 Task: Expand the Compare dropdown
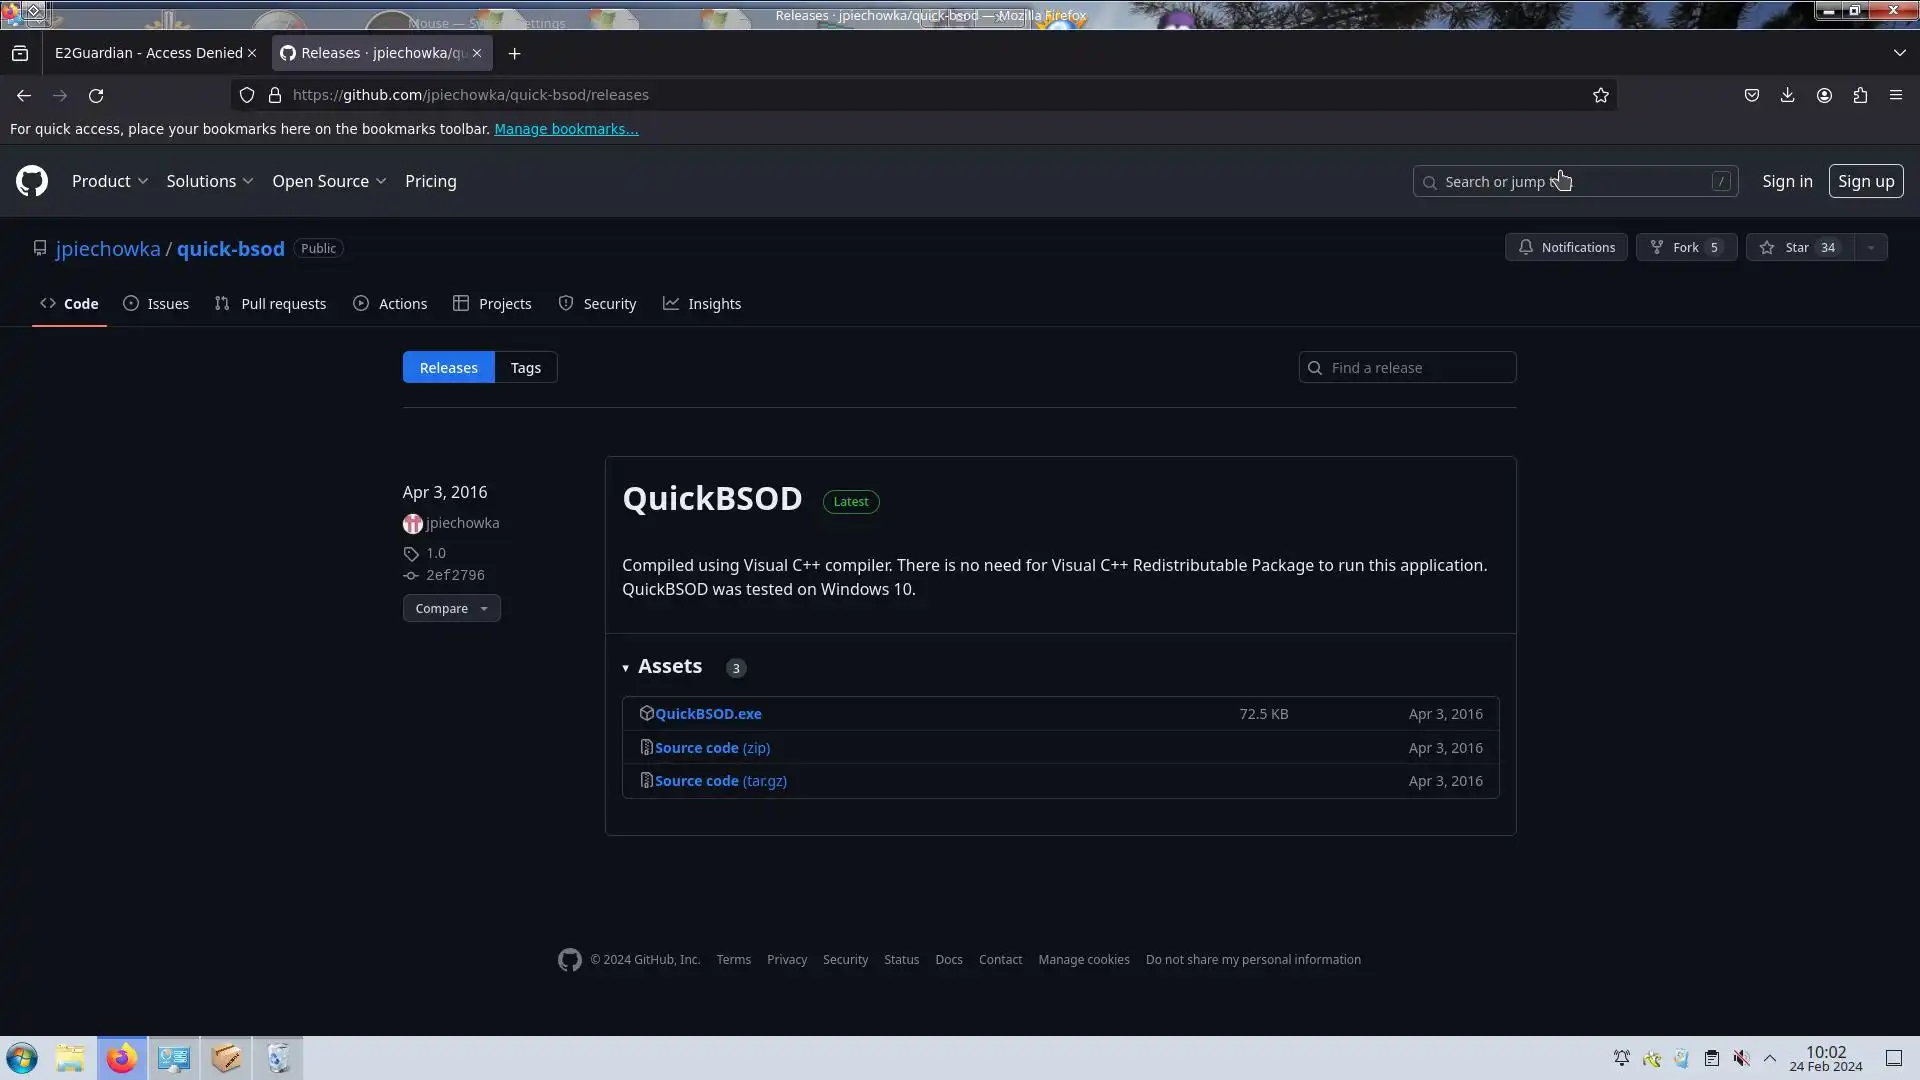451,608
